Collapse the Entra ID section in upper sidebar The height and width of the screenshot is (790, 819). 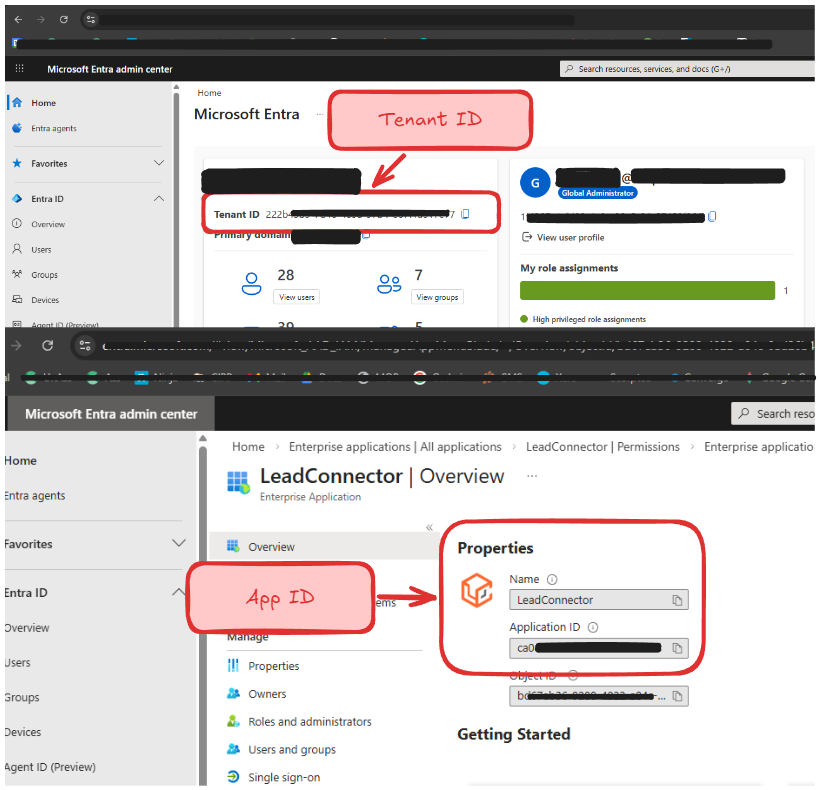tap(159, 199)
